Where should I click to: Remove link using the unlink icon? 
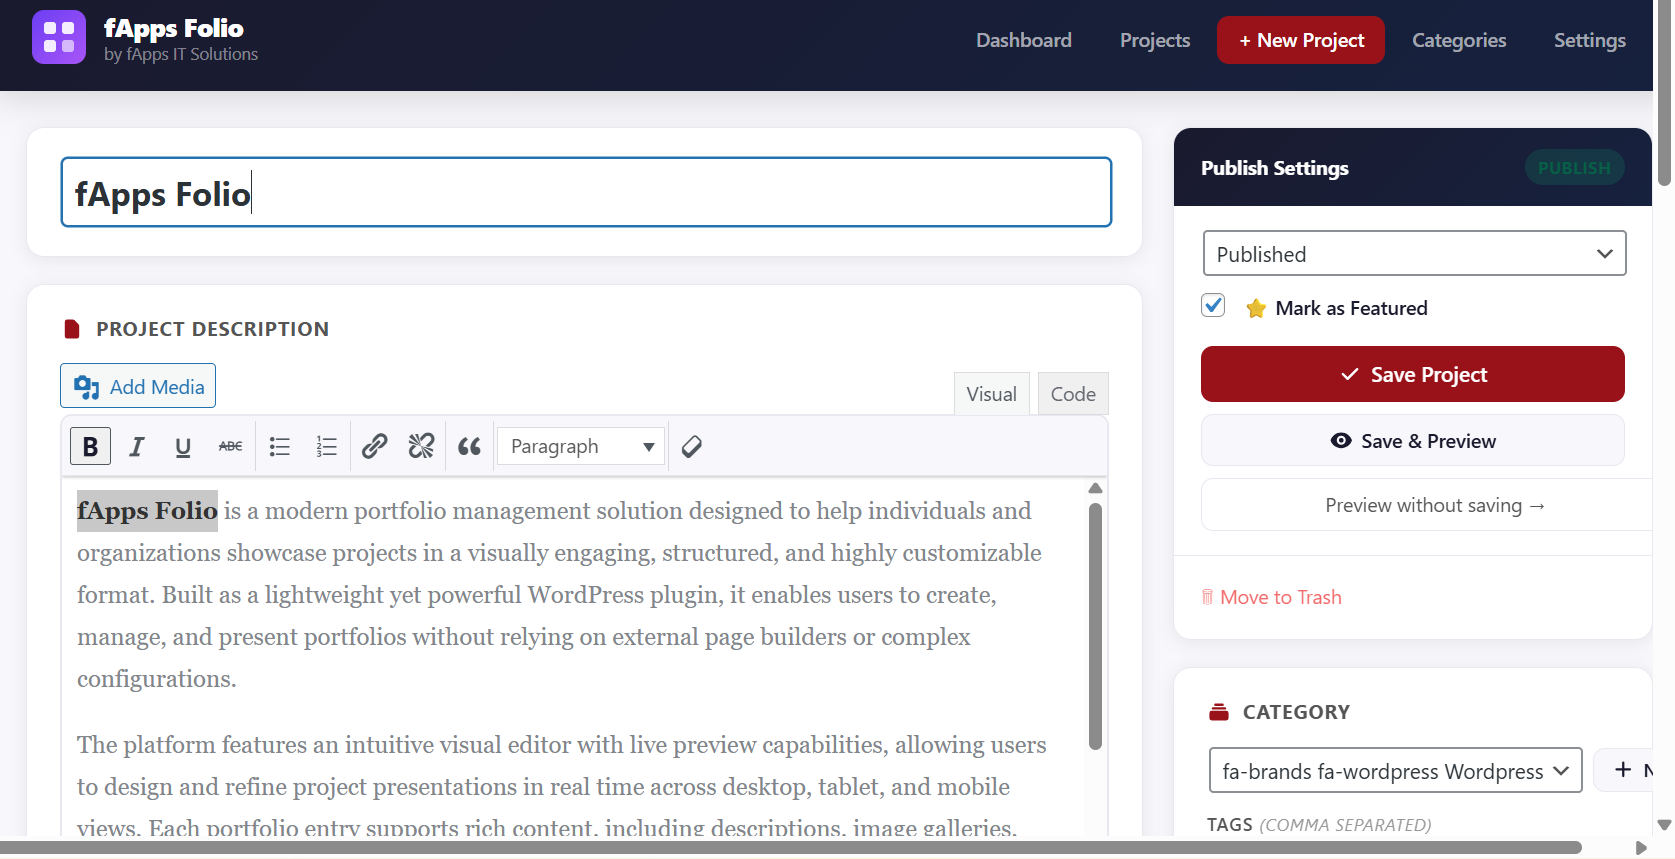(421, 446)
